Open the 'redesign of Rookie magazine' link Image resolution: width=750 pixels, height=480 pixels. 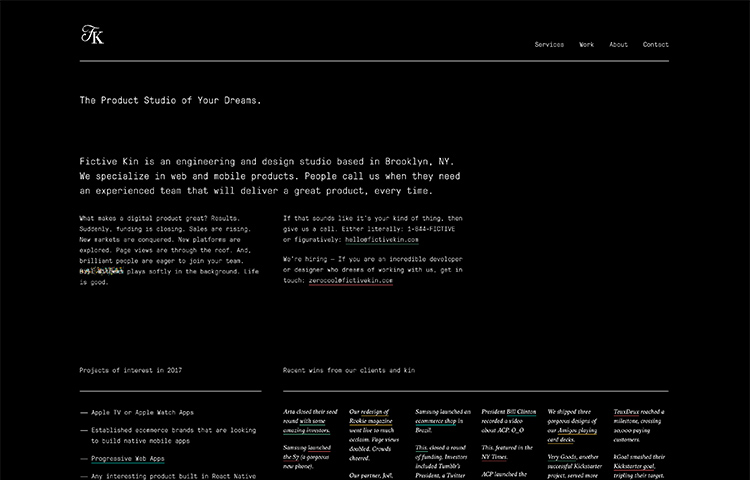click(x=375, y=416)
